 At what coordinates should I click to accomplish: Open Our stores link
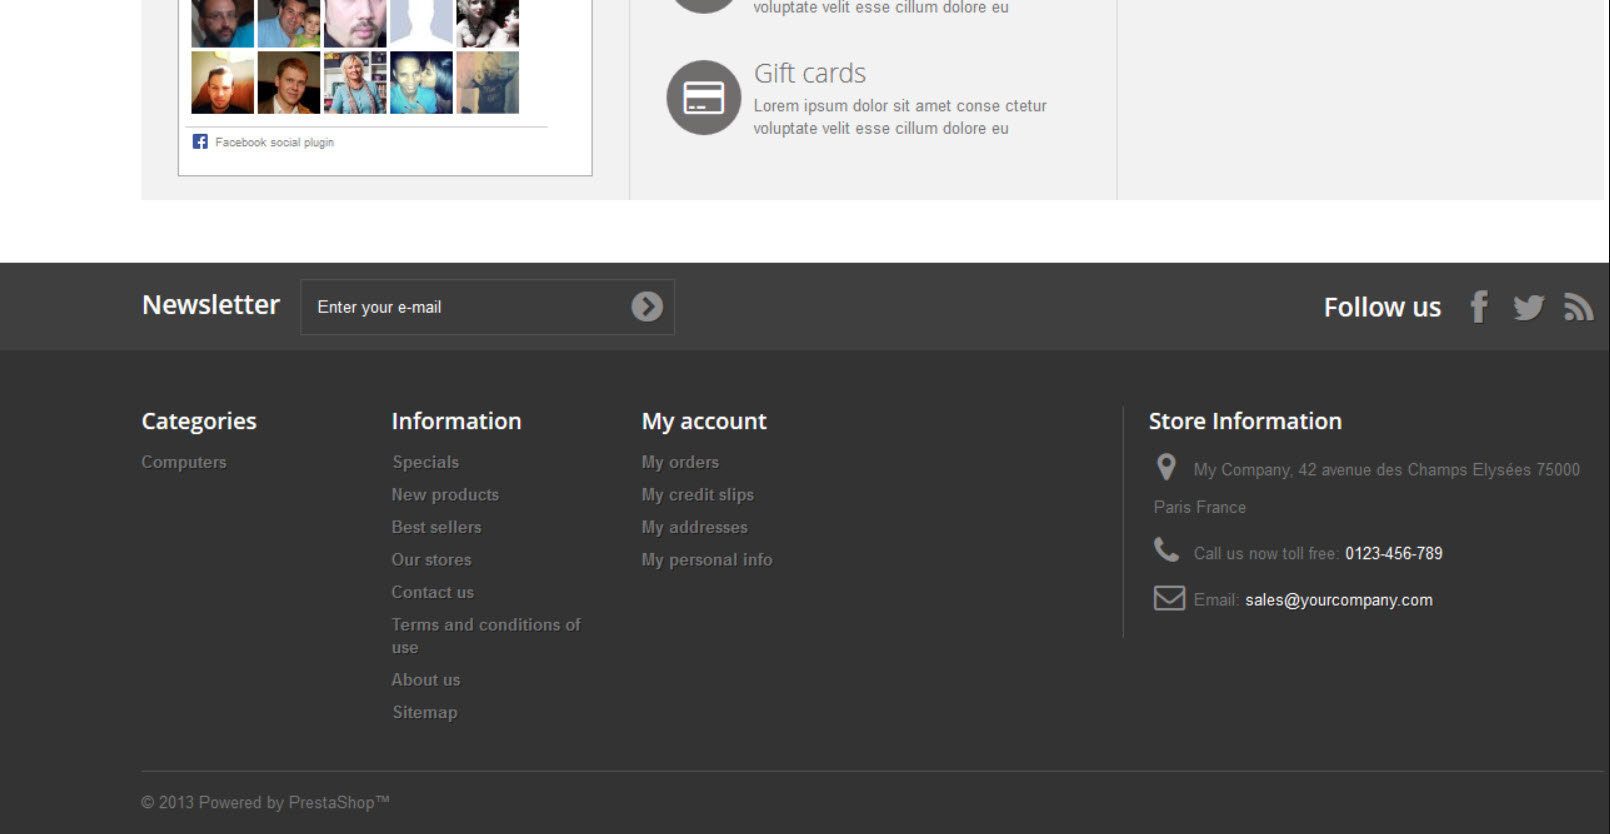[x=431, y=560]
